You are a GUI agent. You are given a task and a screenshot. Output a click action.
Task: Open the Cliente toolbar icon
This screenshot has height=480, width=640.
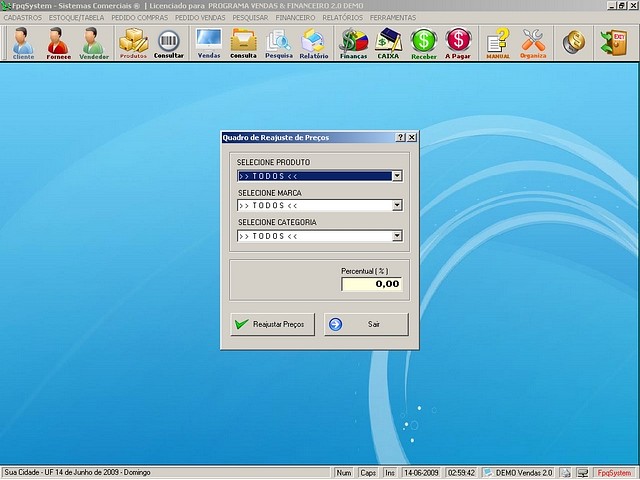tap(23, 43)
